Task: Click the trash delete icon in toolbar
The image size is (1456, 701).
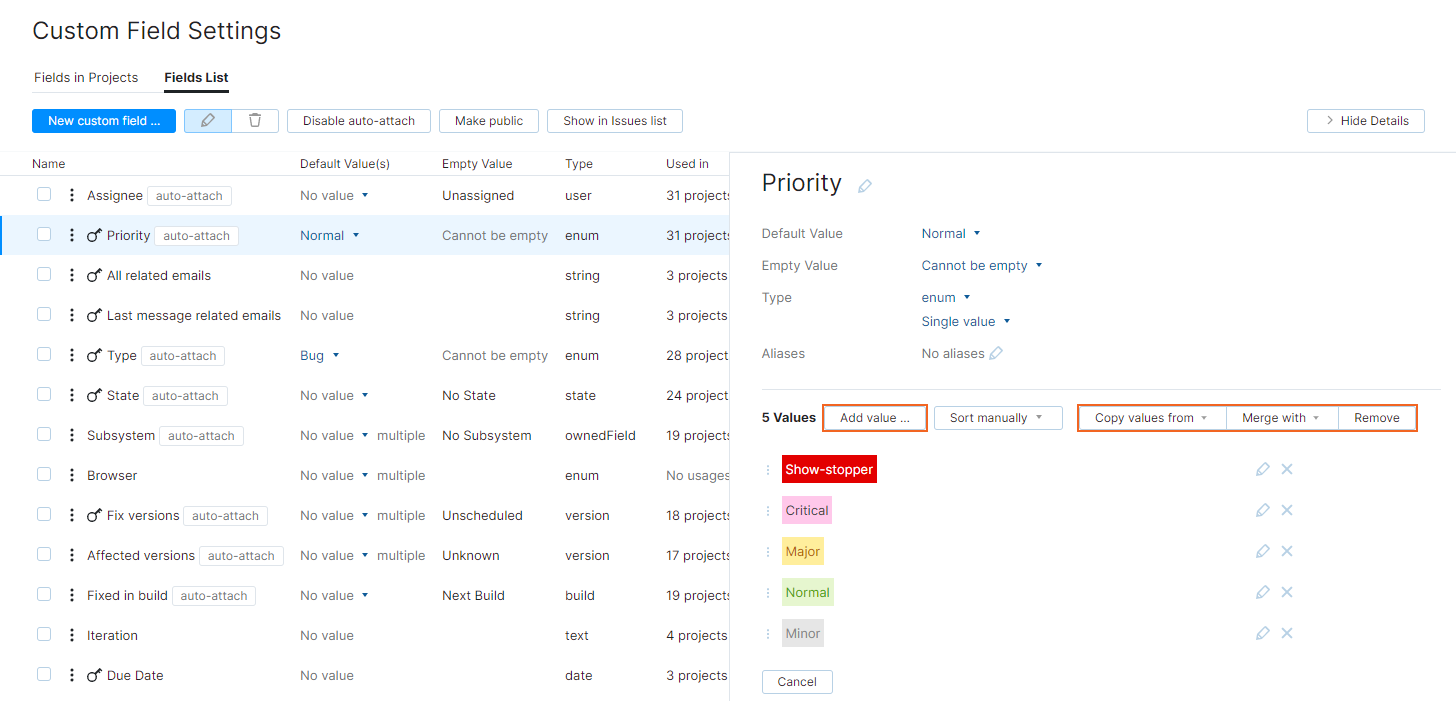Action: (255, 121)
